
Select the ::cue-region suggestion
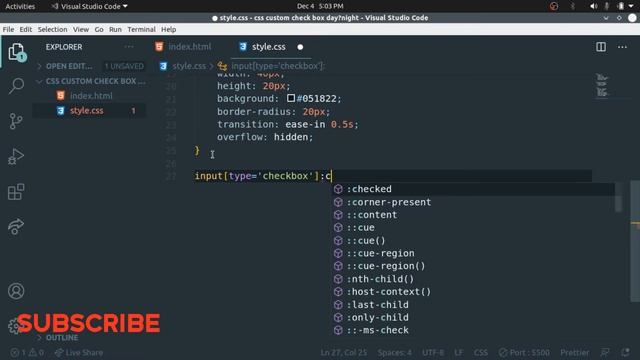pyautogui.click(x=380, y=253)
